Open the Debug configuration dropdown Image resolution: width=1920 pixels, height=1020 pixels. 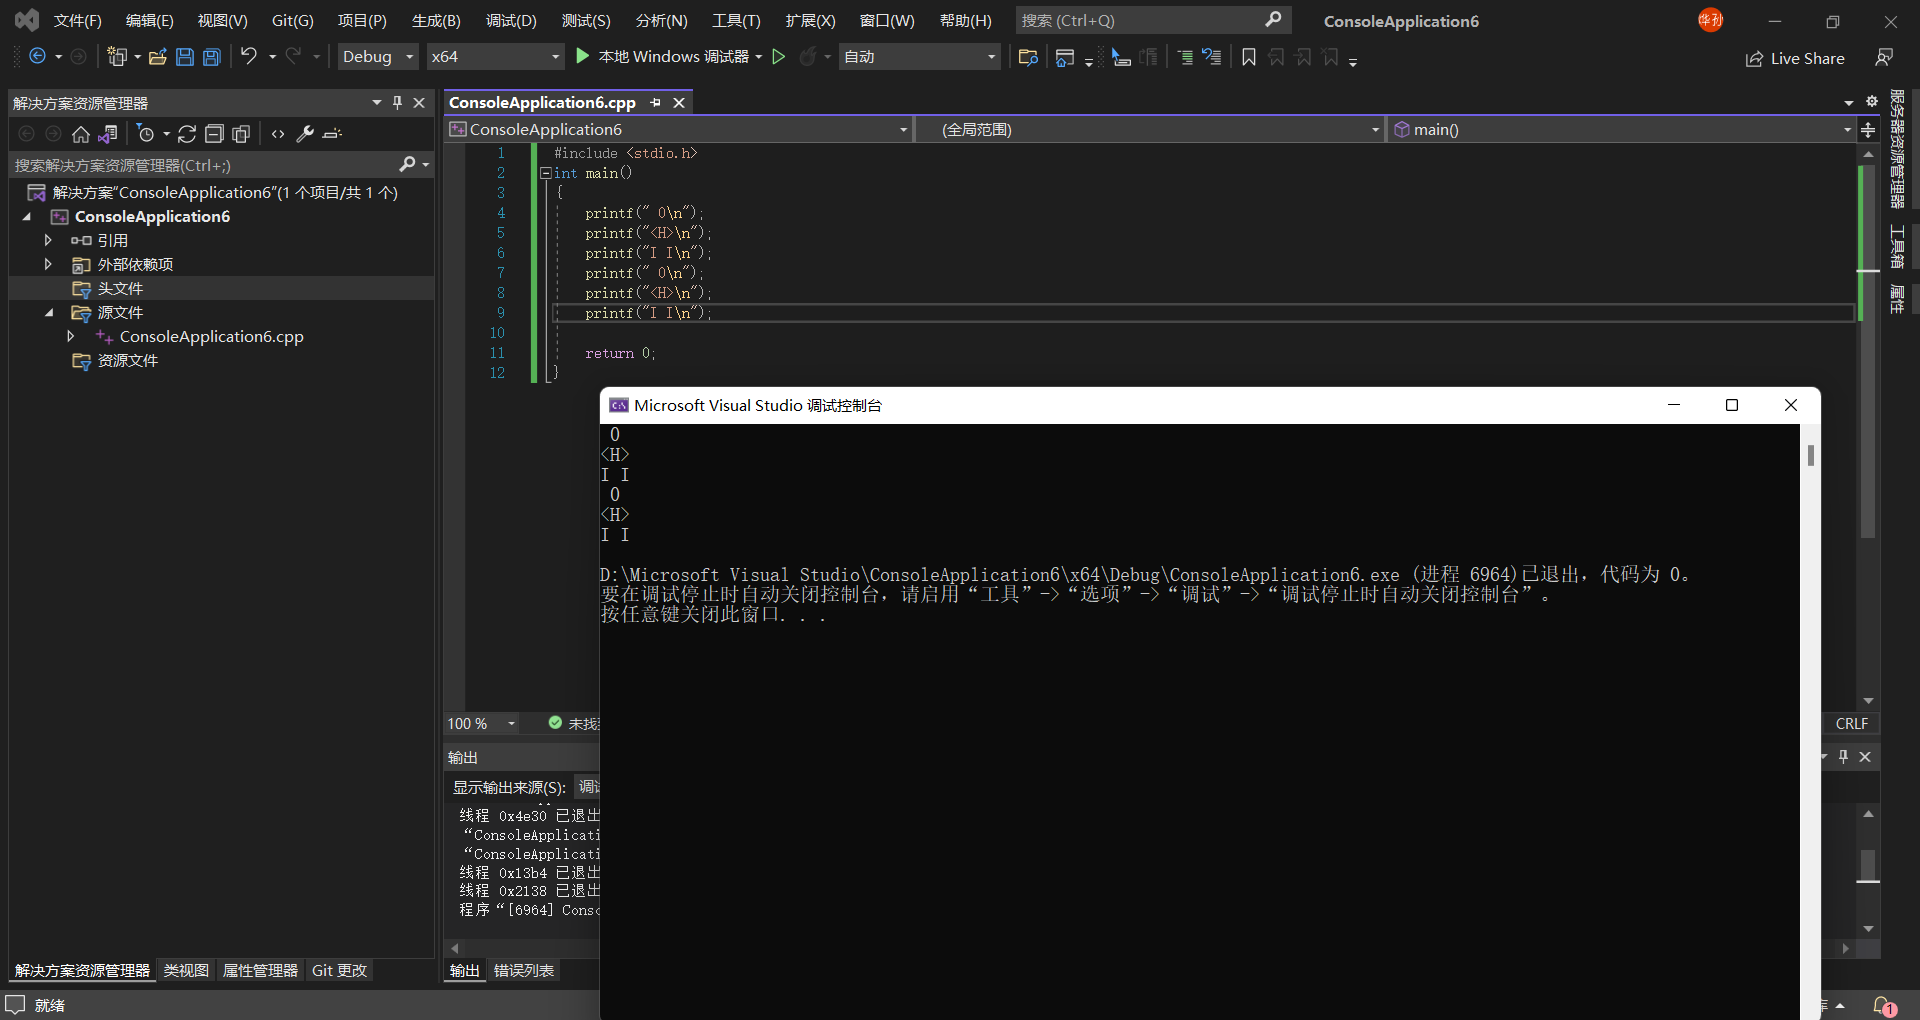(378, 57)
